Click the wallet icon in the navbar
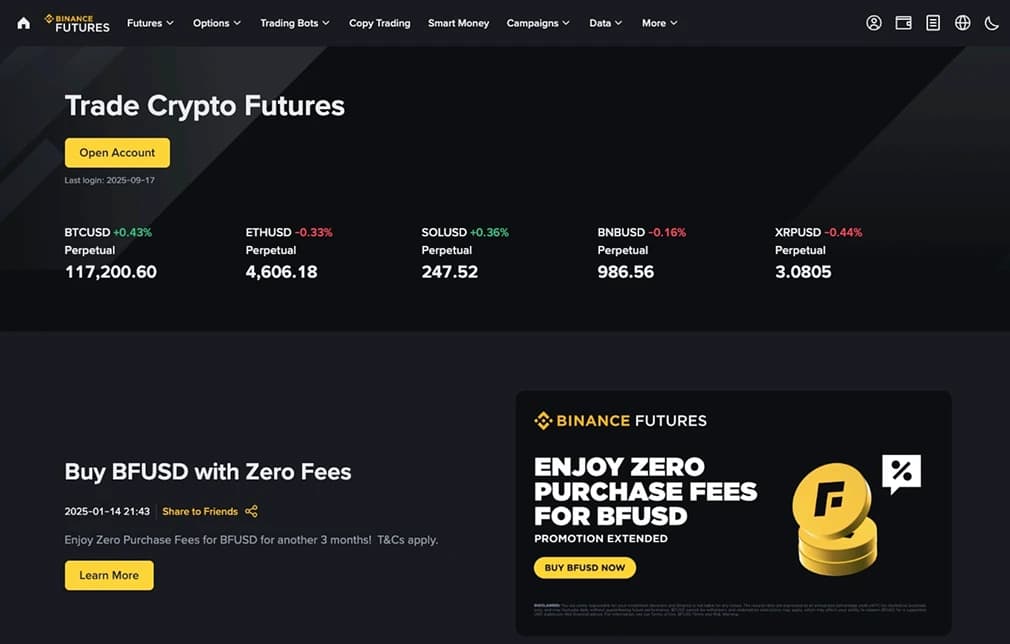1010x644 pixels. tap(903, 21)
